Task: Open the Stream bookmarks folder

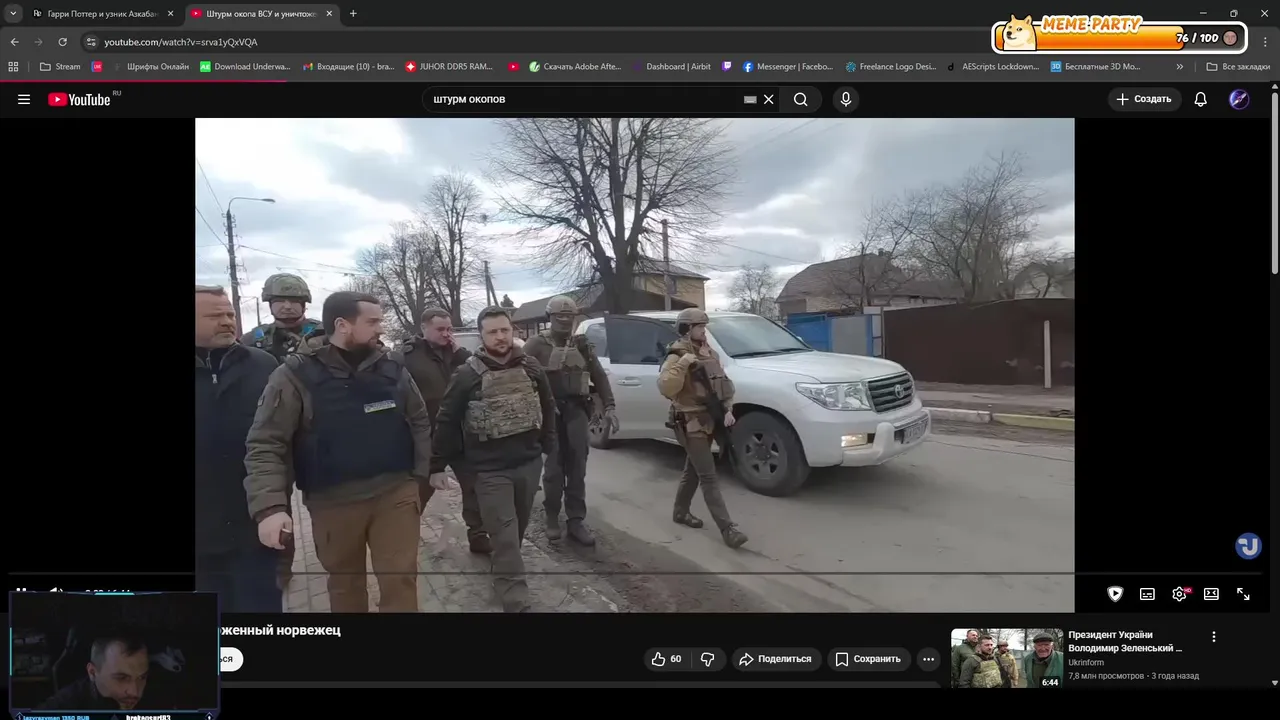Action: click(60, 67)
